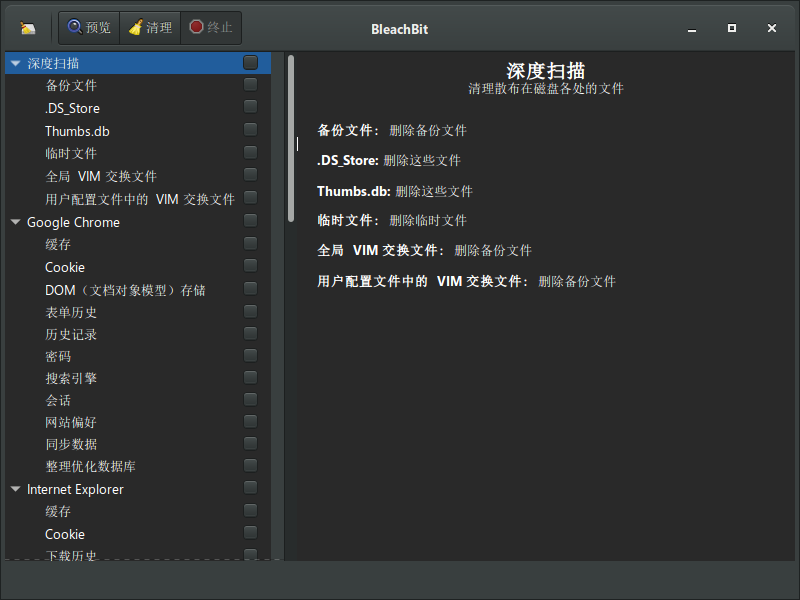Toggle the 临时文件 checkbox

251,152
